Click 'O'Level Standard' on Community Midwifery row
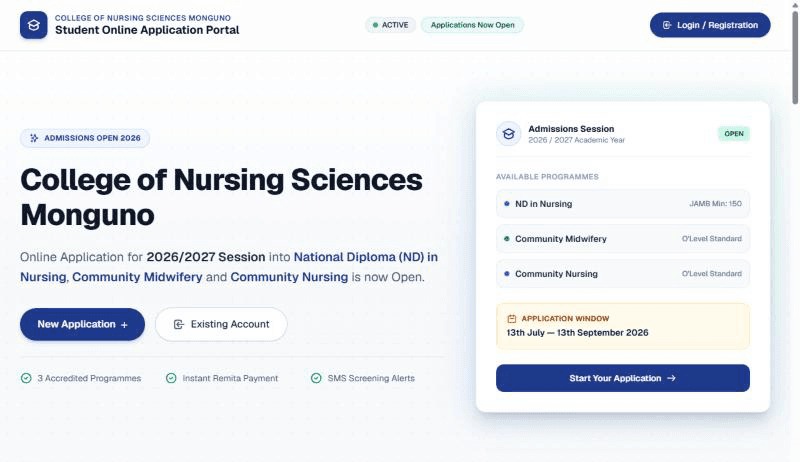The width and height of the screenshot is (800, 462). click(712, 239)
